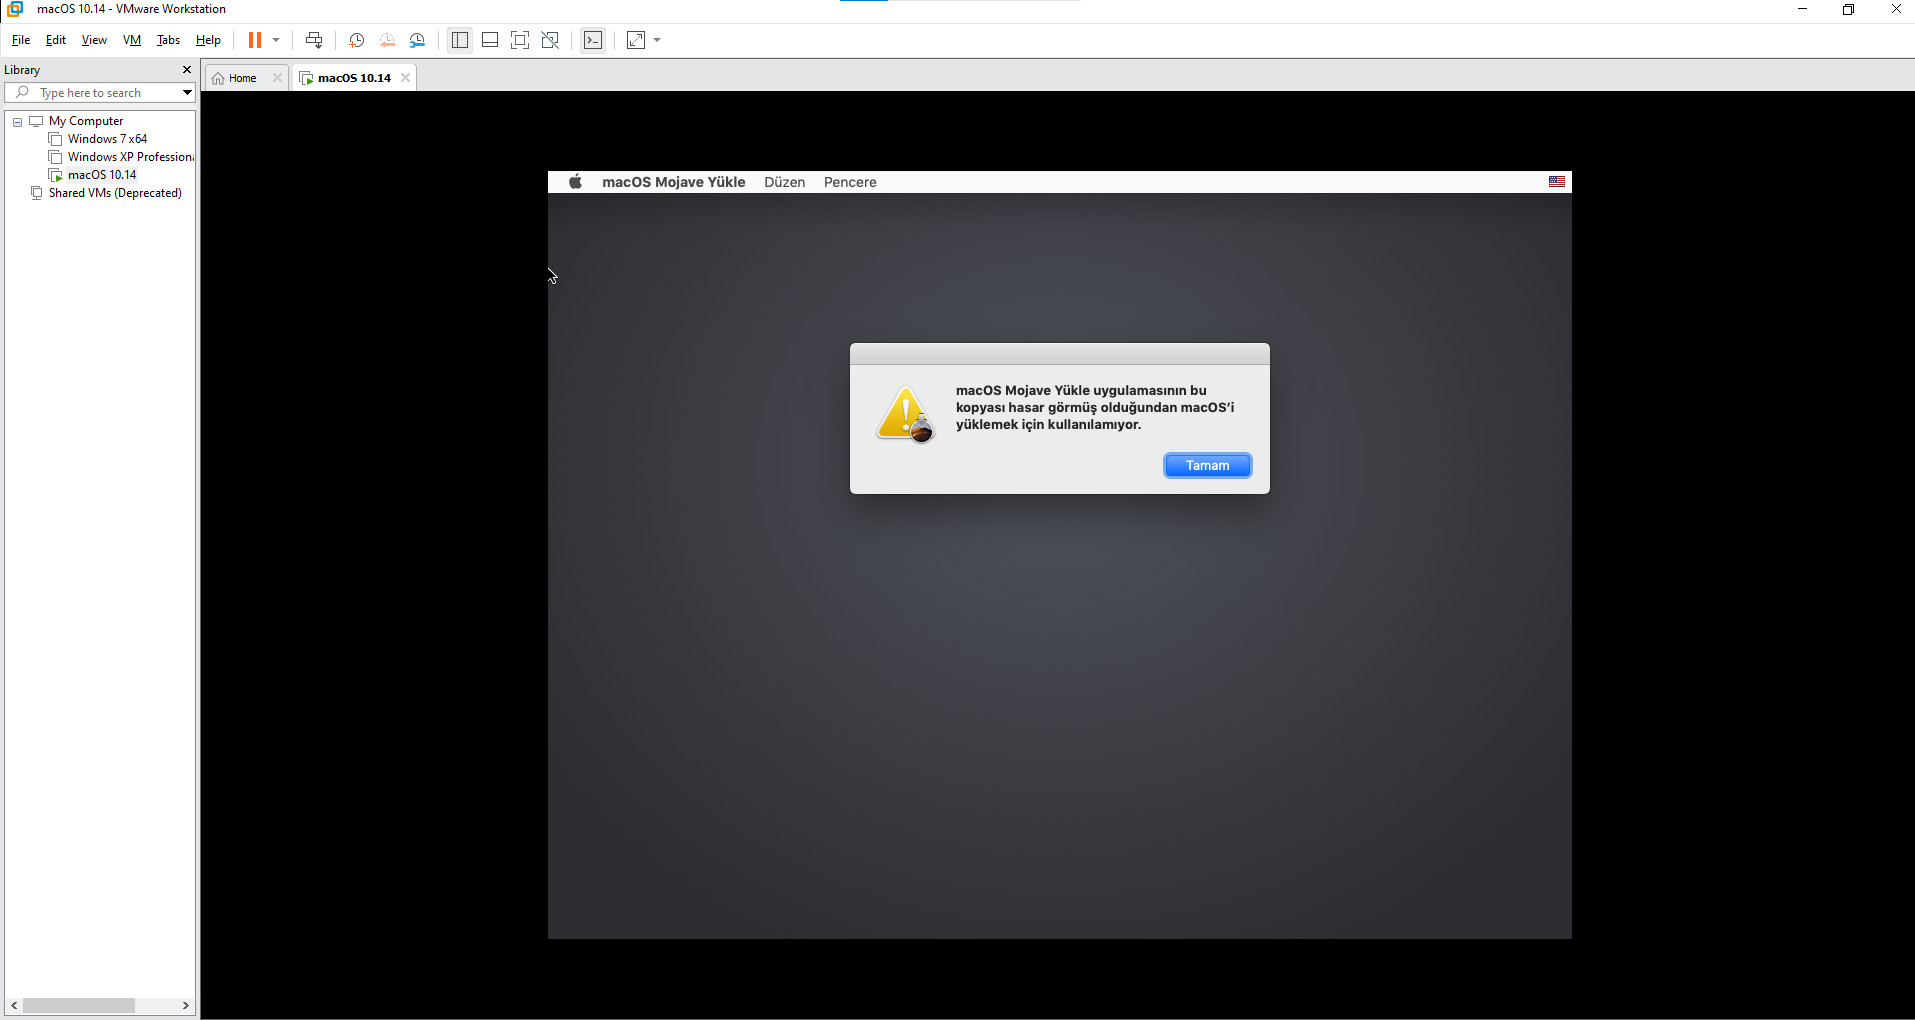Click the library horizontal scrollbar thumb
Screen dimensions: 1915x1020
tap(79, 1005)
